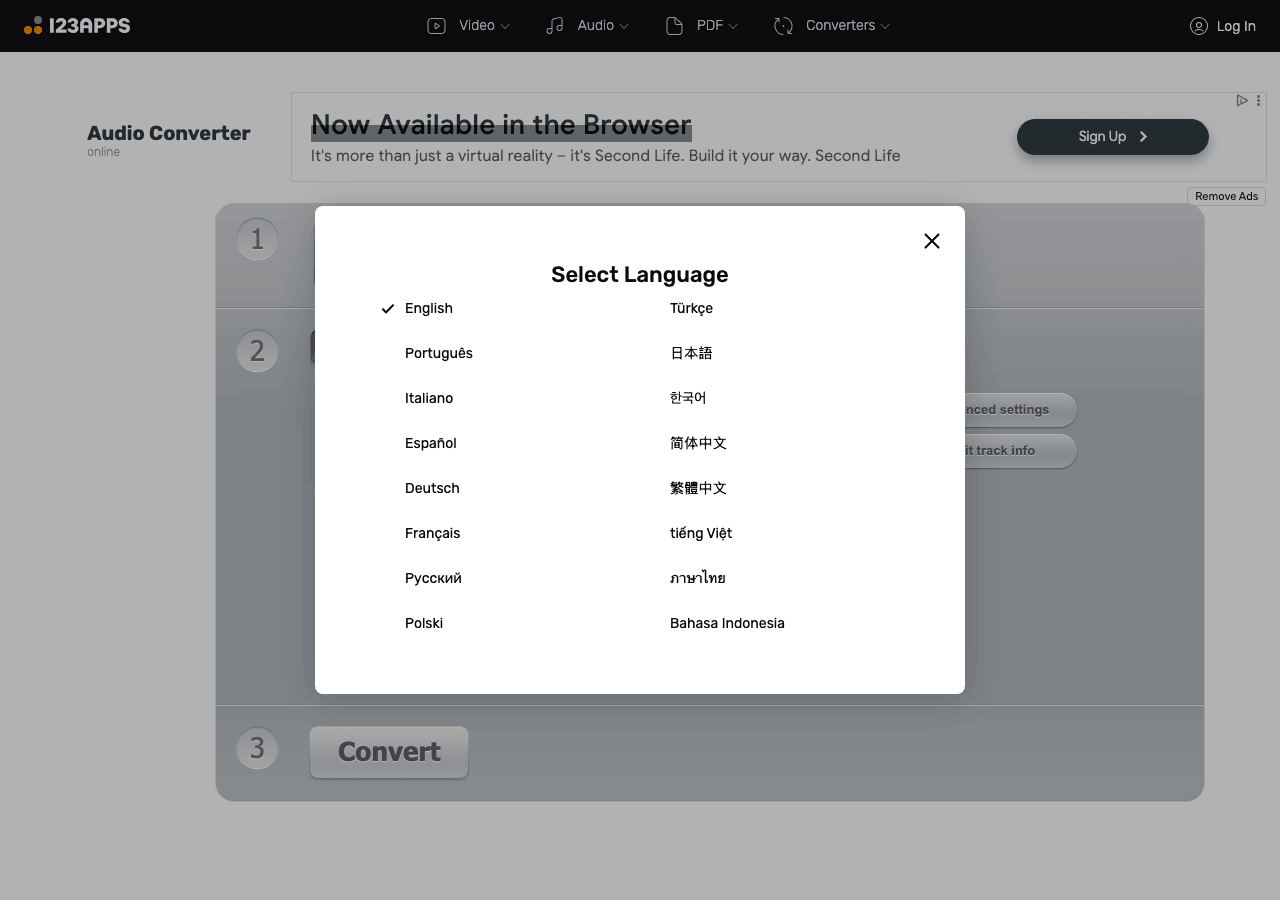
Task: Click the Video play icon in header
Action: (x=436, y=26)
